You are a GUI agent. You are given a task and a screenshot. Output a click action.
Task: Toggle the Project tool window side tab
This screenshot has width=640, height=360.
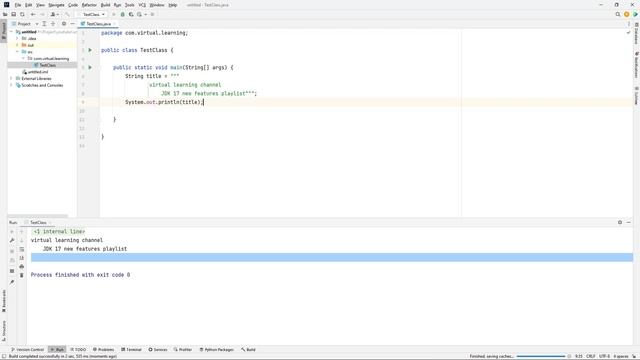4,32
